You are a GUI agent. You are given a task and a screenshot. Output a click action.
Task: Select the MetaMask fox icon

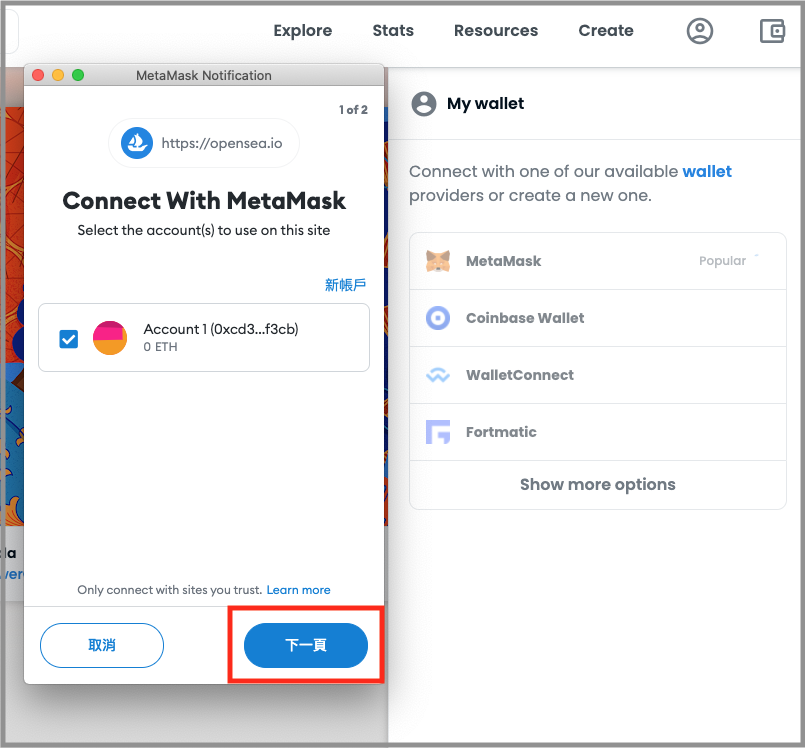[438, 261]
